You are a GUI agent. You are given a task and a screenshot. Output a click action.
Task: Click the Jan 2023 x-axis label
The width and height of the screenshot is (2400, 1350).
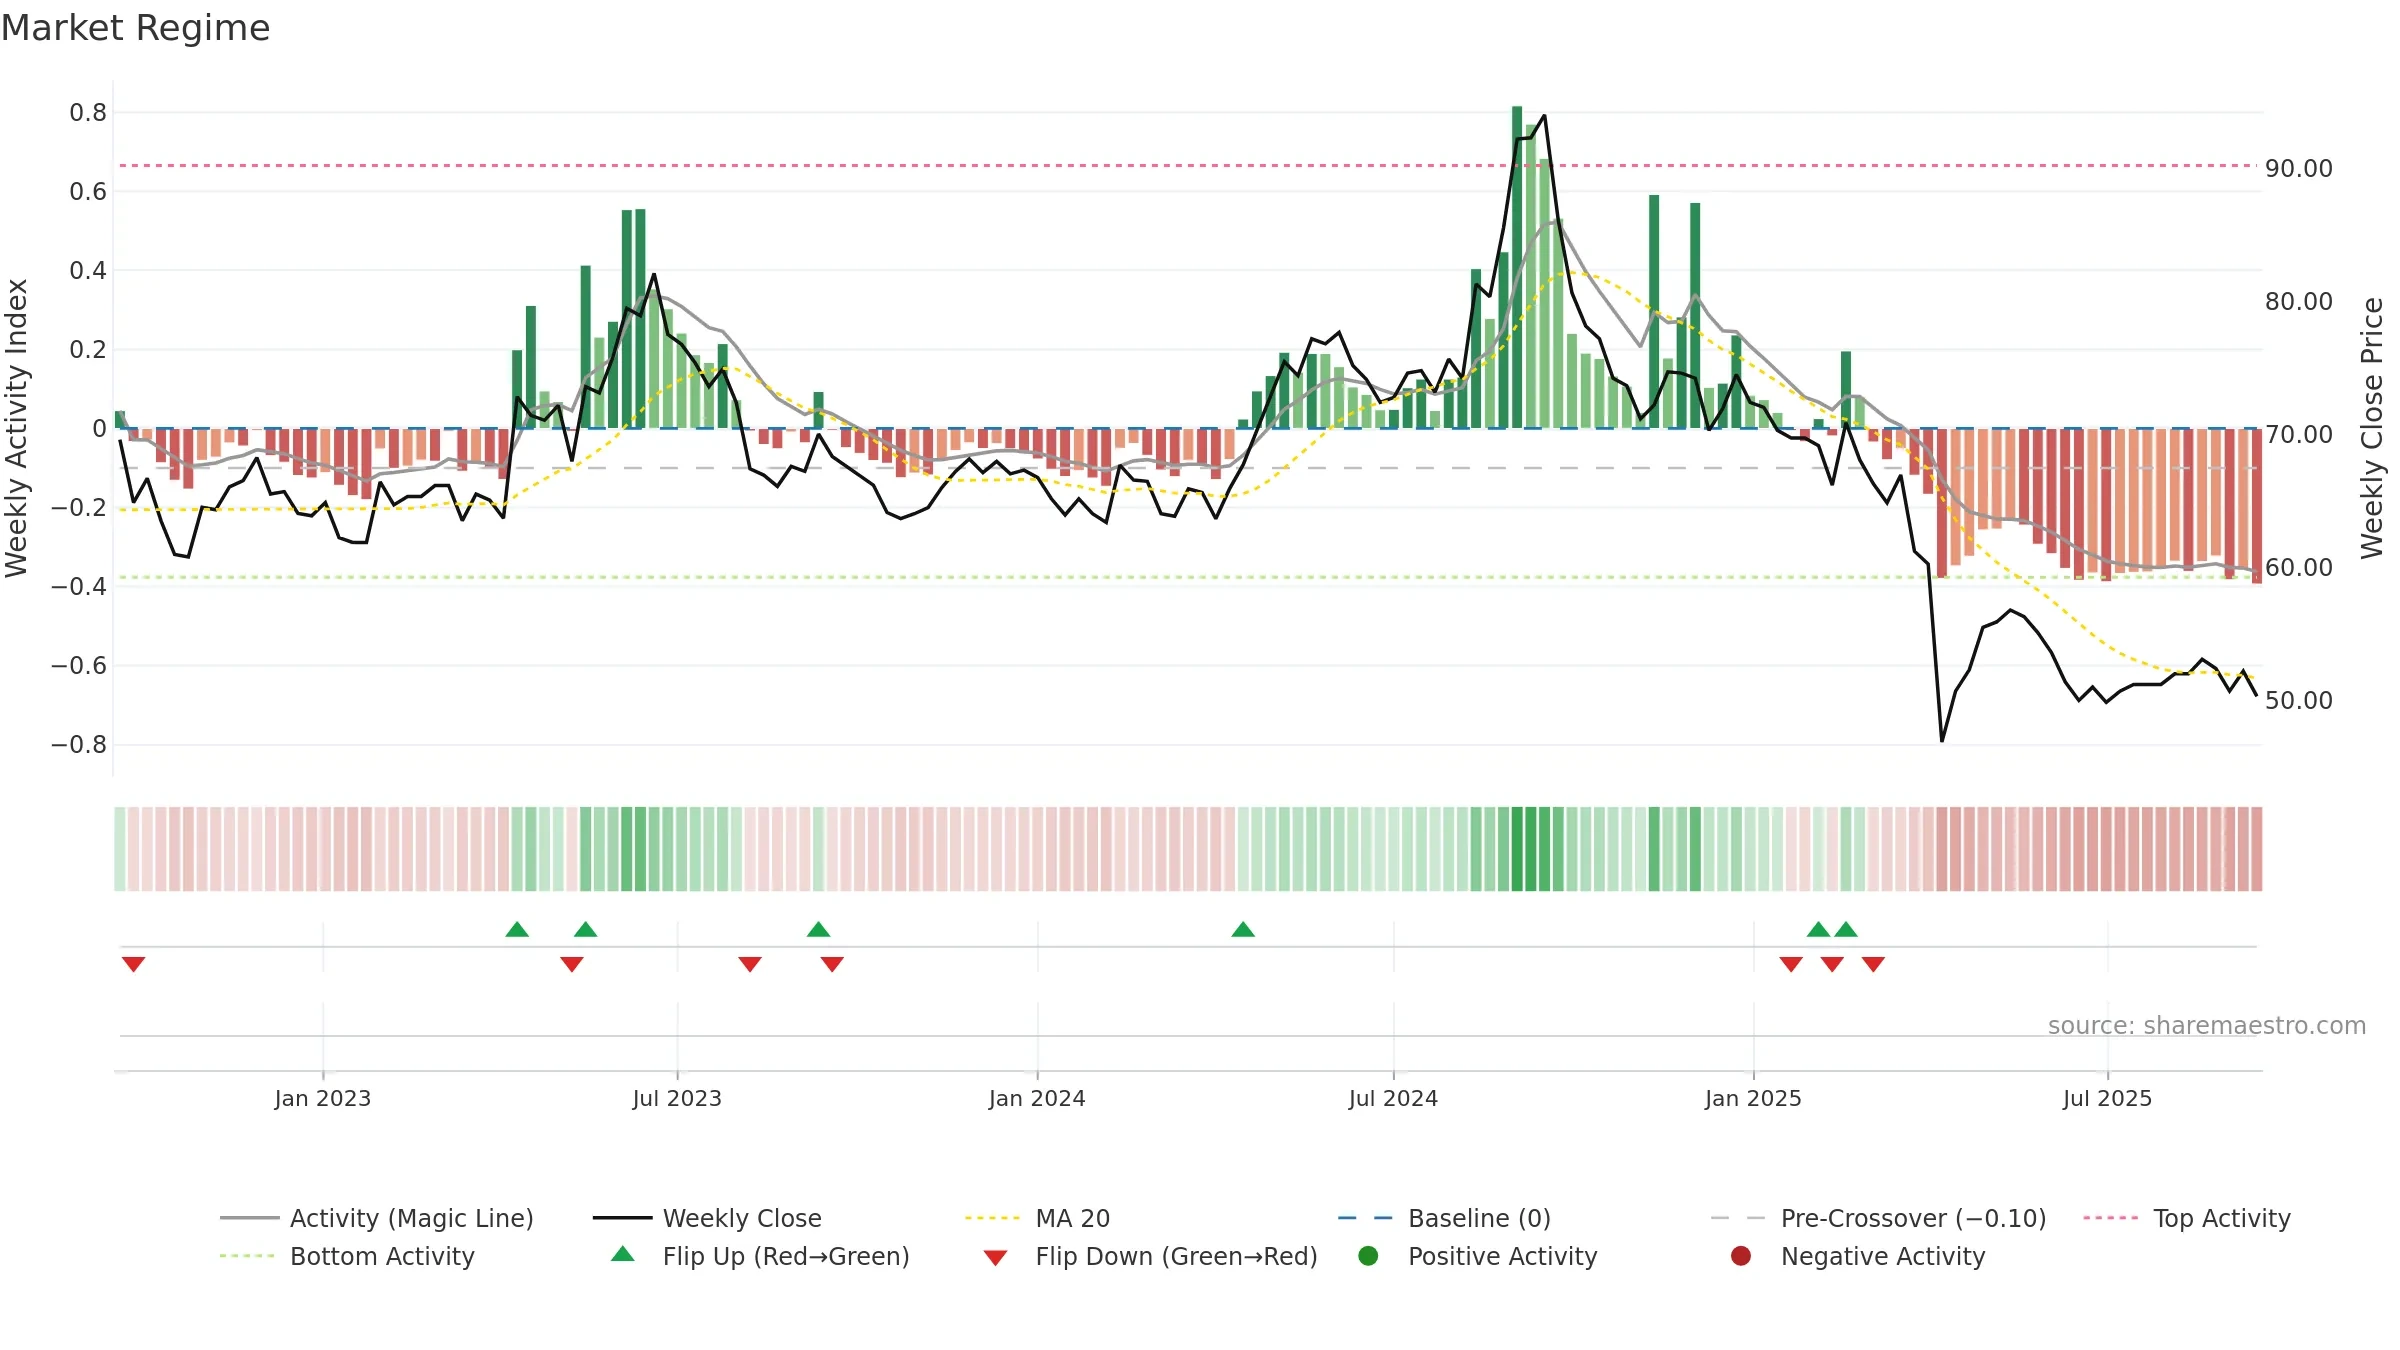(322, 1098)
